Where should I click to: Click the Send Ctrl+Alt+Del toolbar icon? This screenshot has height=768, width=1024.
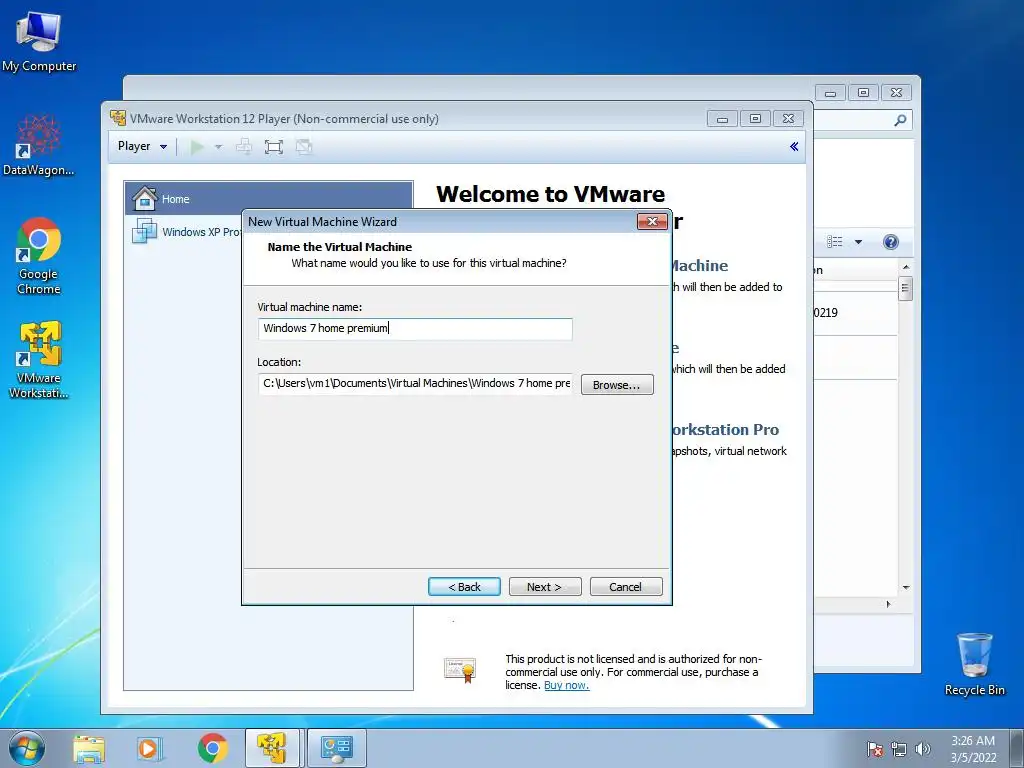tap(244, 147)
